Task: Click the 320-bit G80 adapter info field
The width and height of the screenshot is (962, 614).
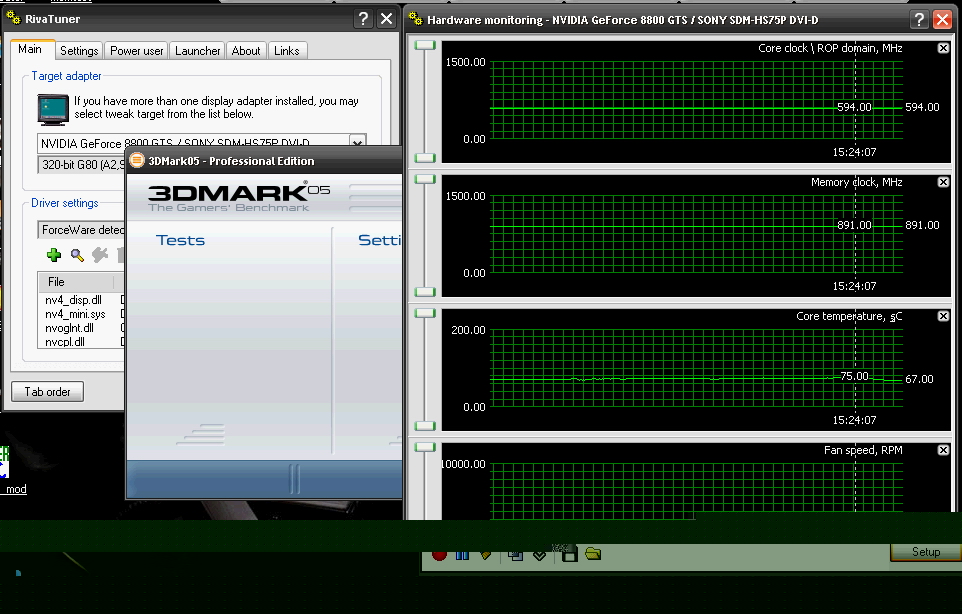Action: point(82,164)
